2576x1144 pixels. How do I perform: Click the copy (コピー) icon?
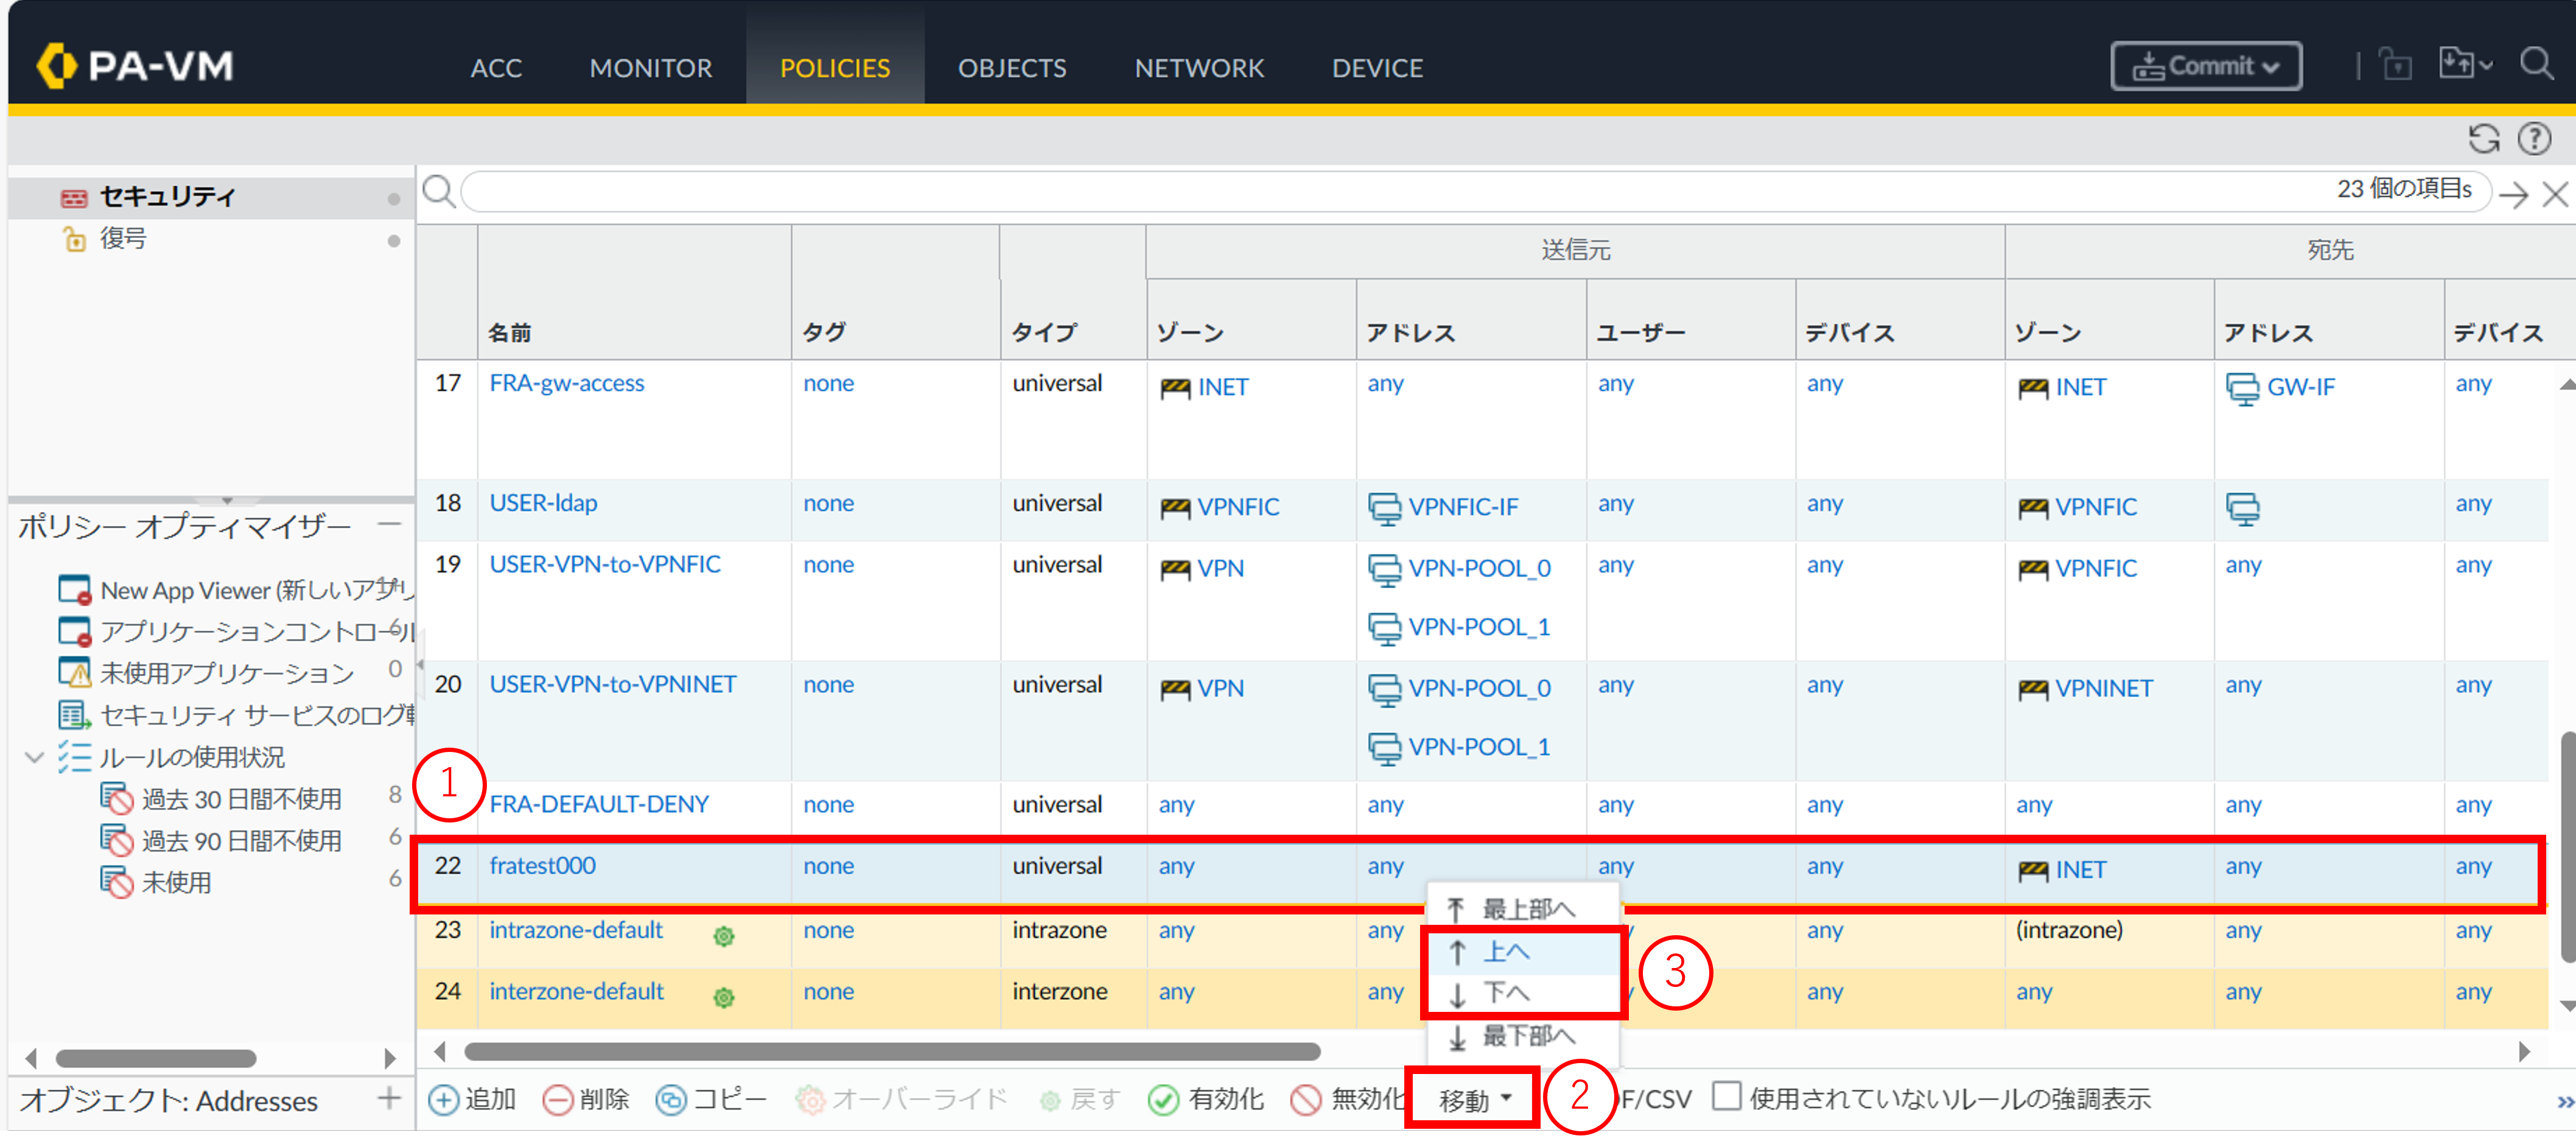(x=671, y=1099)
